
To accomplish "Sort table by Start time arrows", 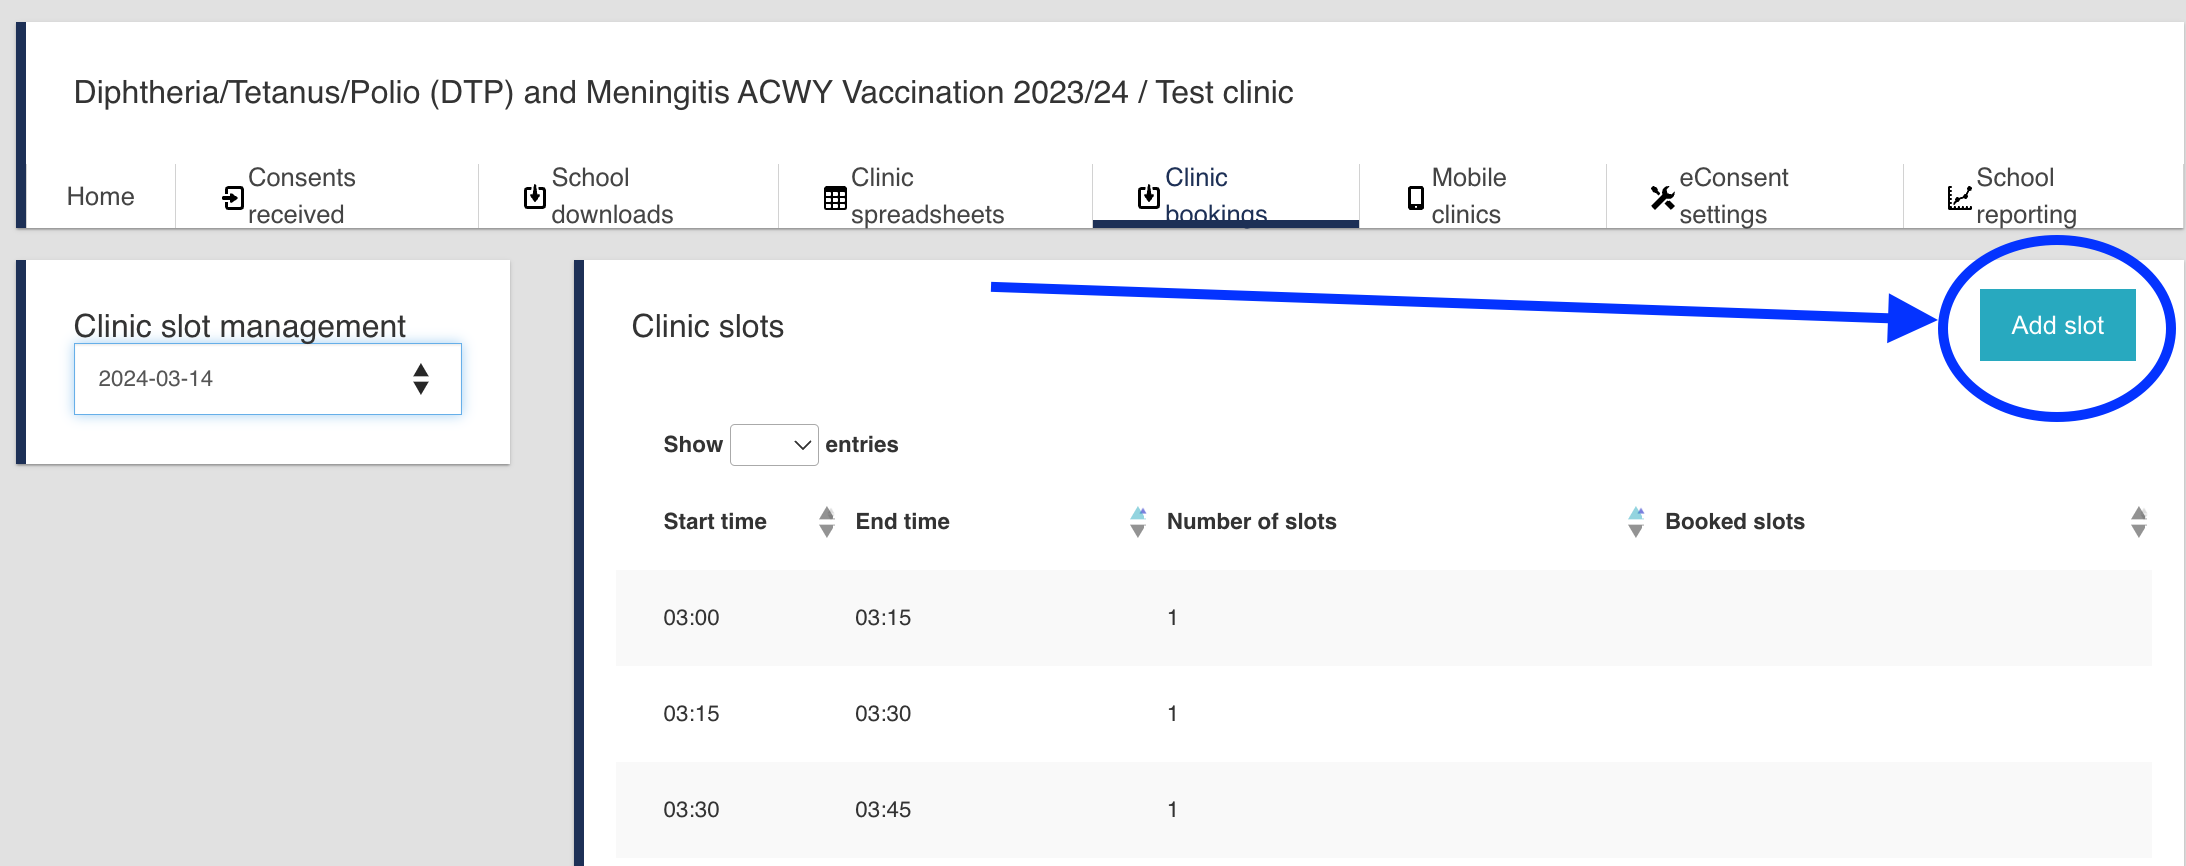I will pyautogui.click(x=827, y=522).
